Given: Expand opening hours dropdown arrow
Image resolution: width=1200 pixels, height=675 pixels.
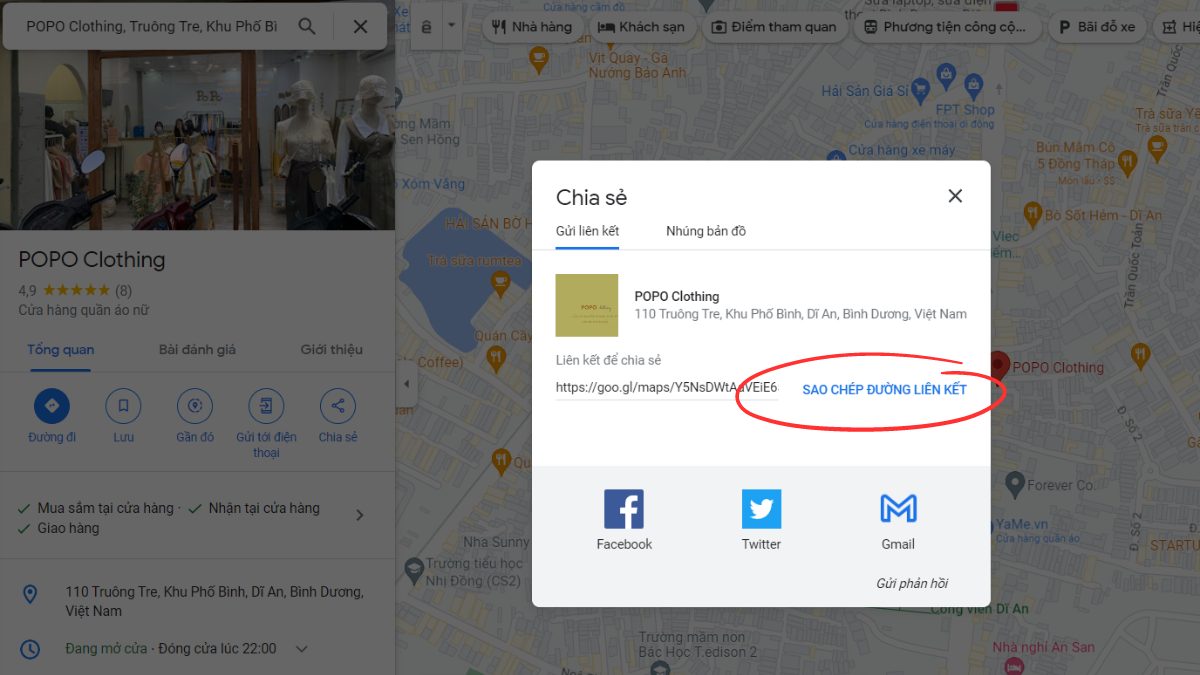Looking at the screenshot, I should pyautogui.click(x=301, y=649).
